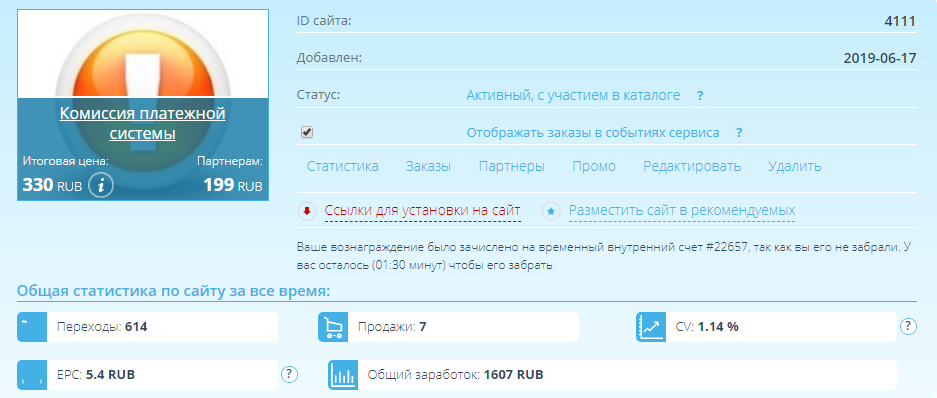Open the Партнеры tab

click(512, 167)
